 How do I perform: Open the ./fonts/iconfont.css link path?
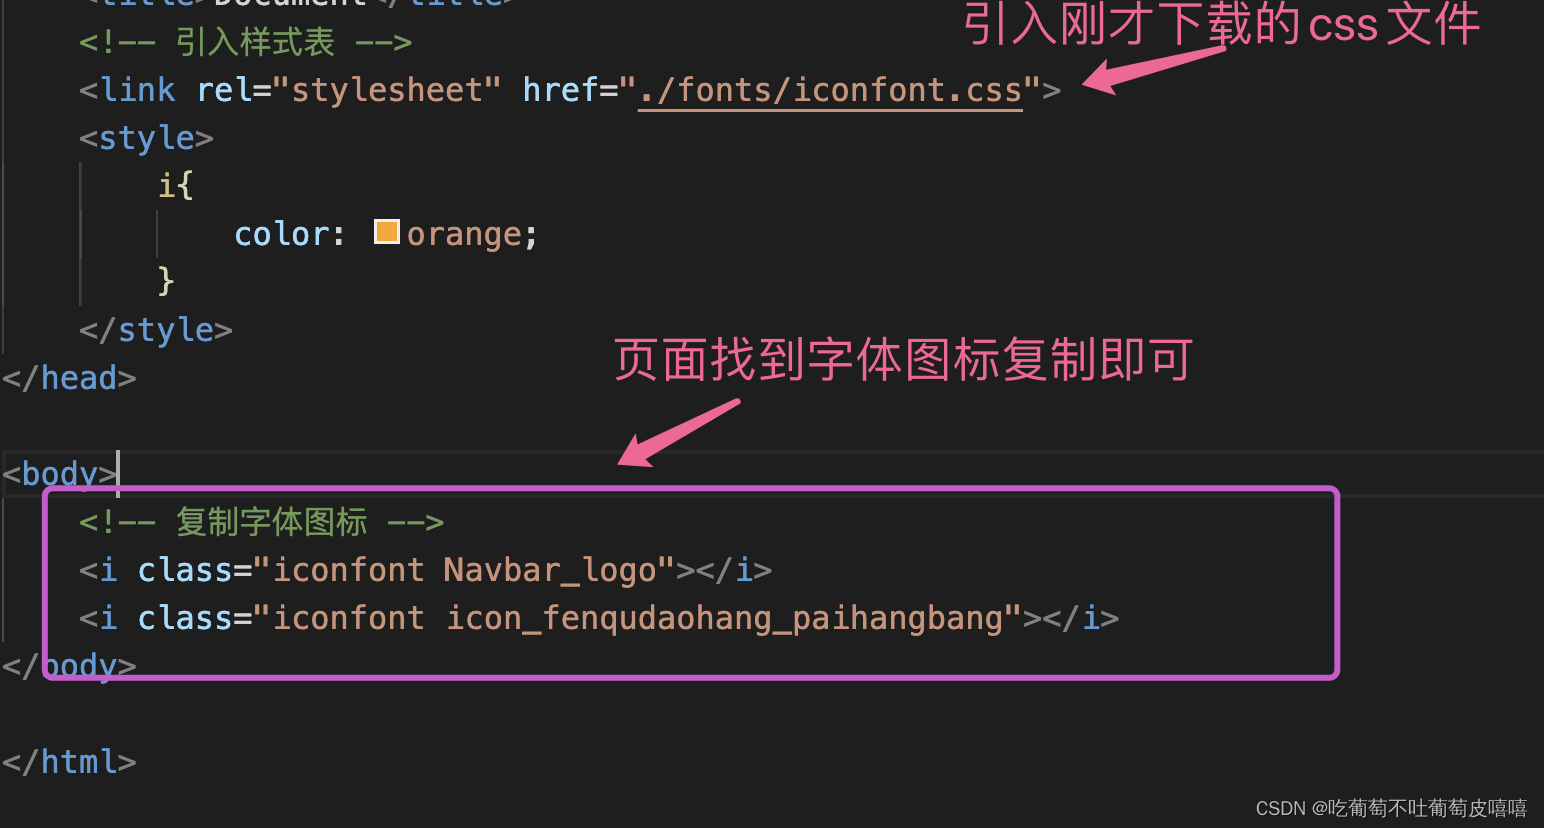(830, 90)
